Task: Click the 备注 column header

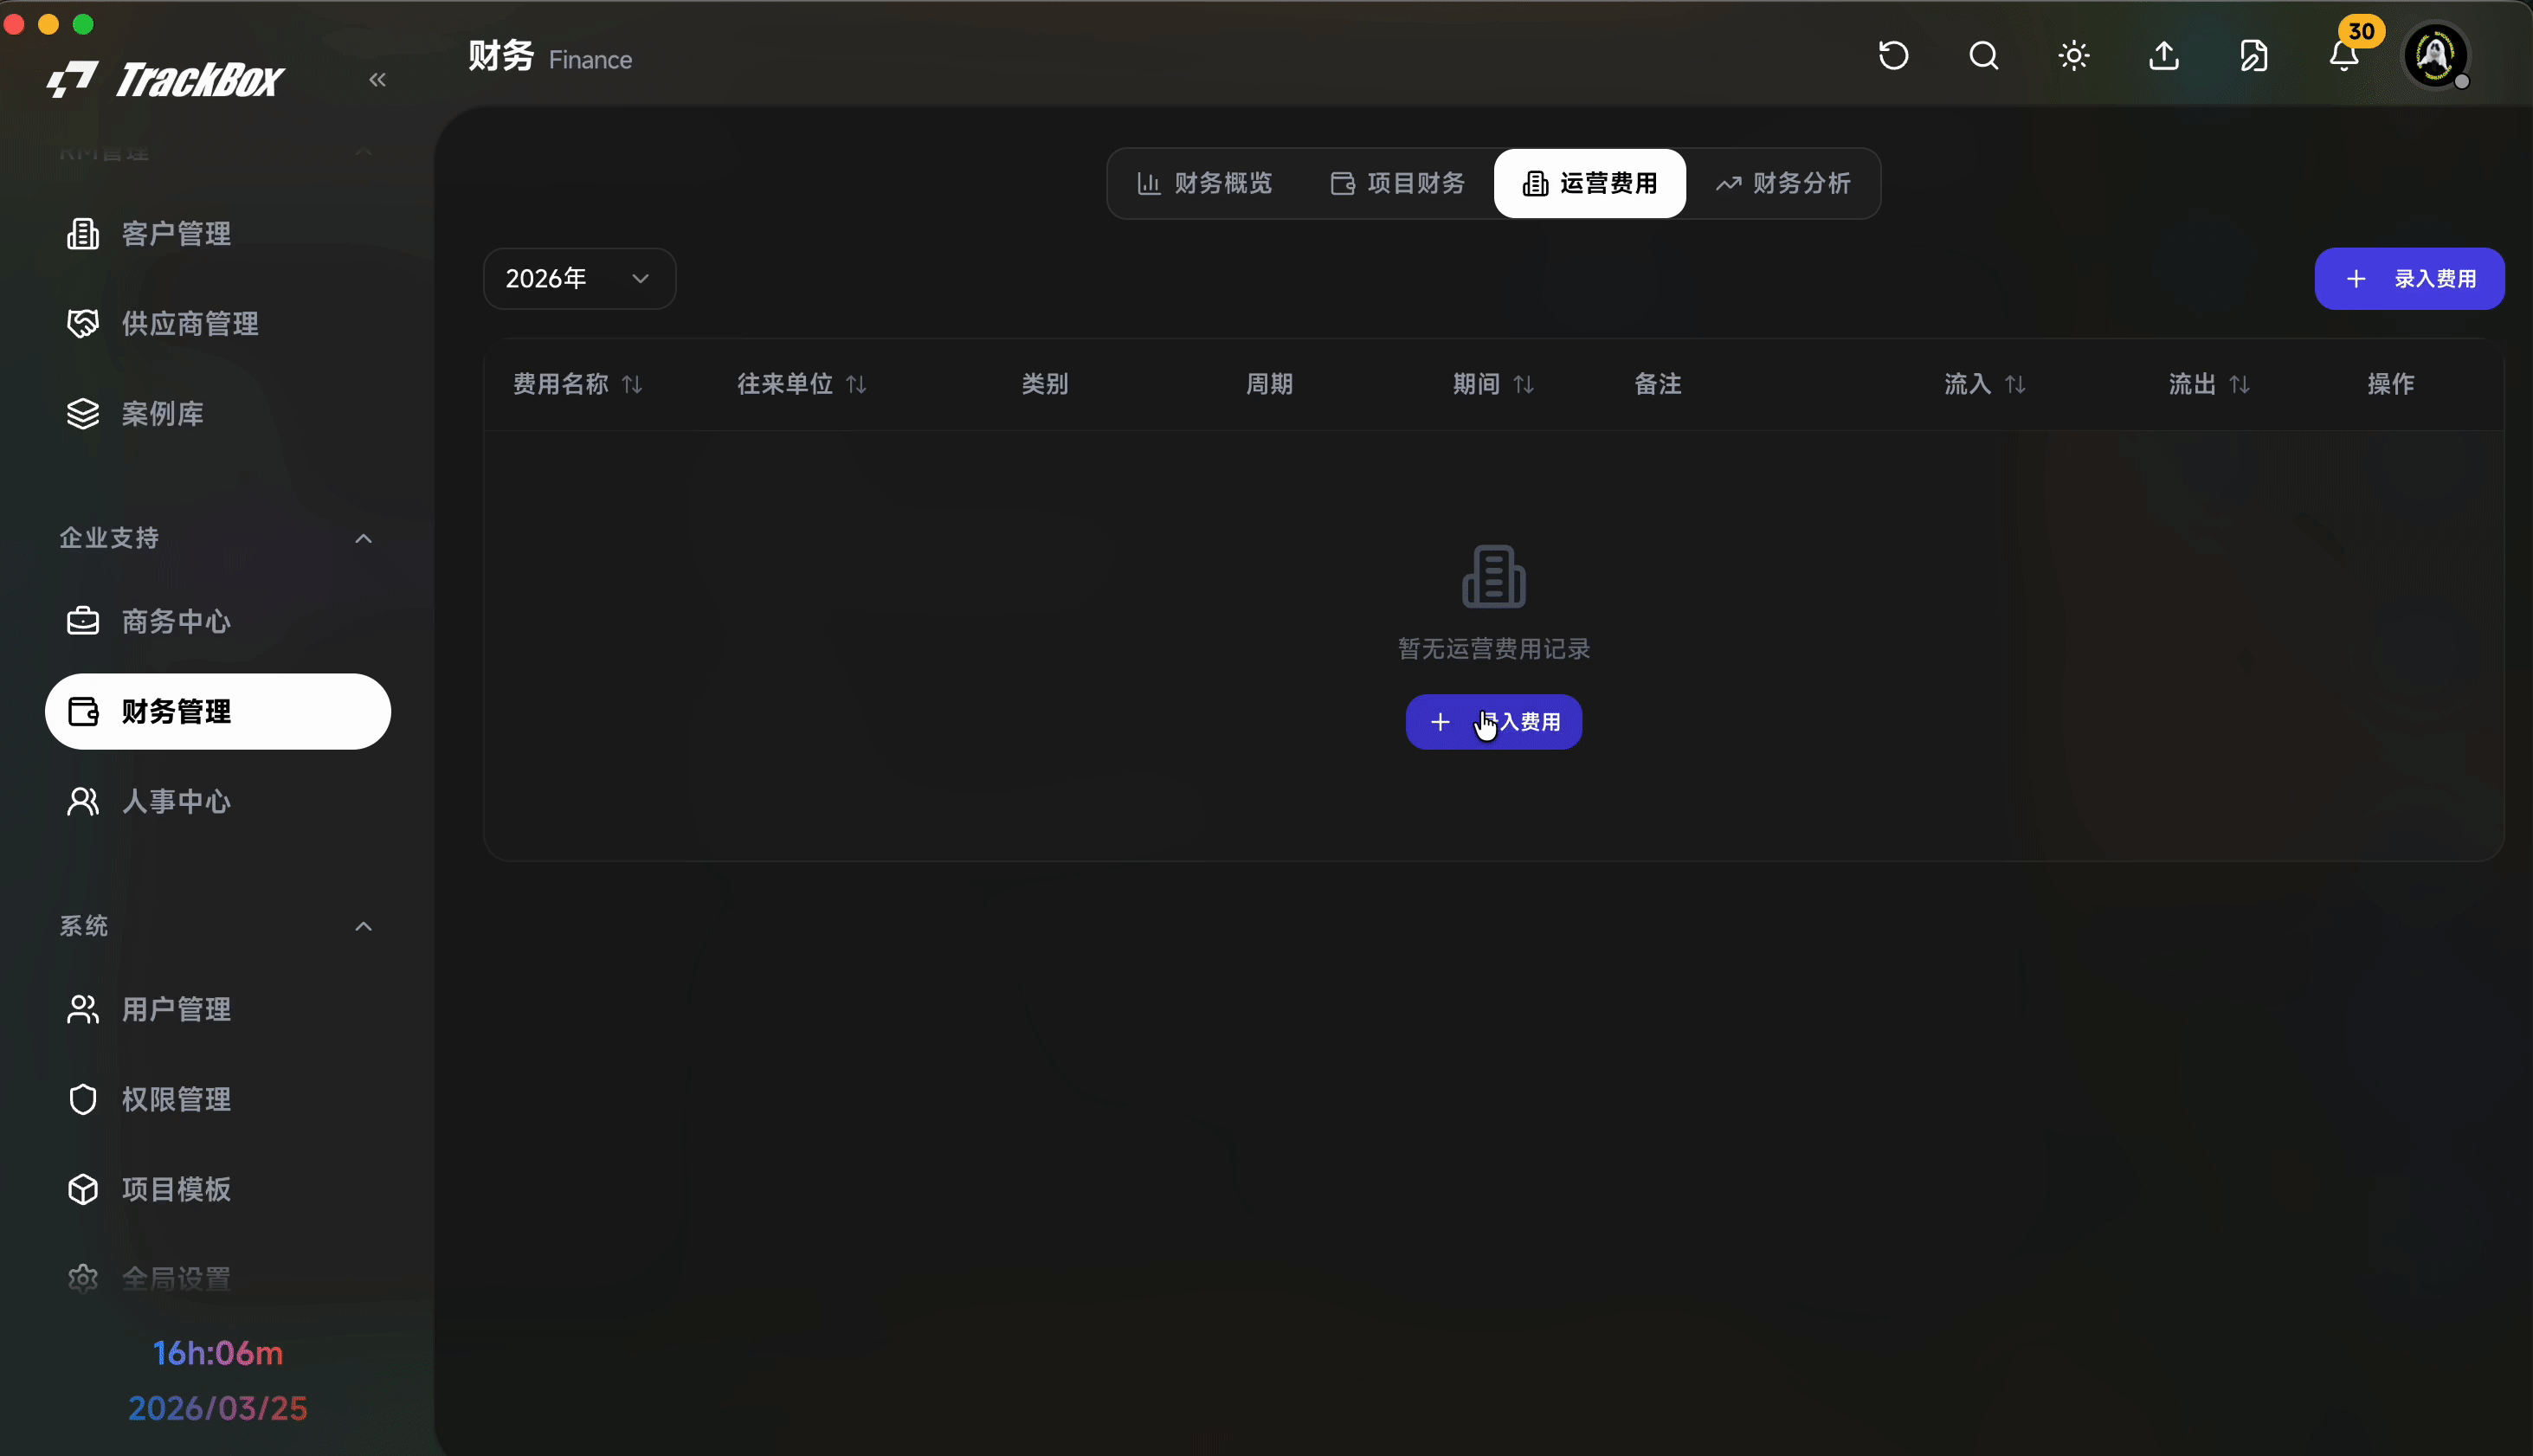Action: pyautogui.click(x=1657, y=385)
